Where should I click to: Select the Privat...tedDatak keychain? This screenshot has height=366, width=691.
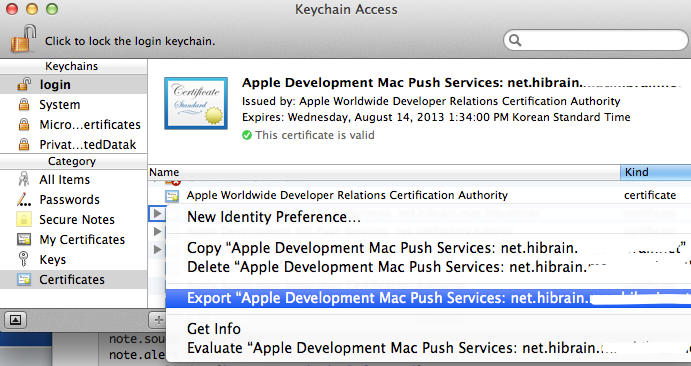pos(74,144)
